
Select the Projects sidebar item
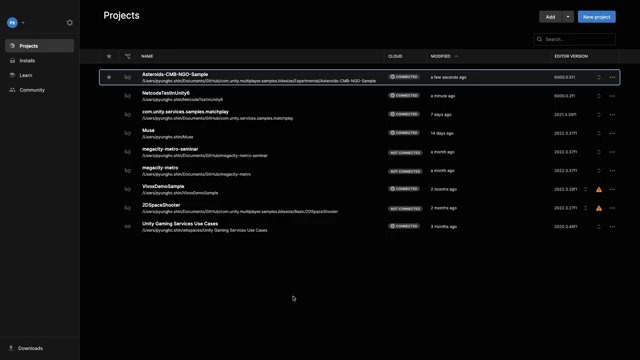39,46
